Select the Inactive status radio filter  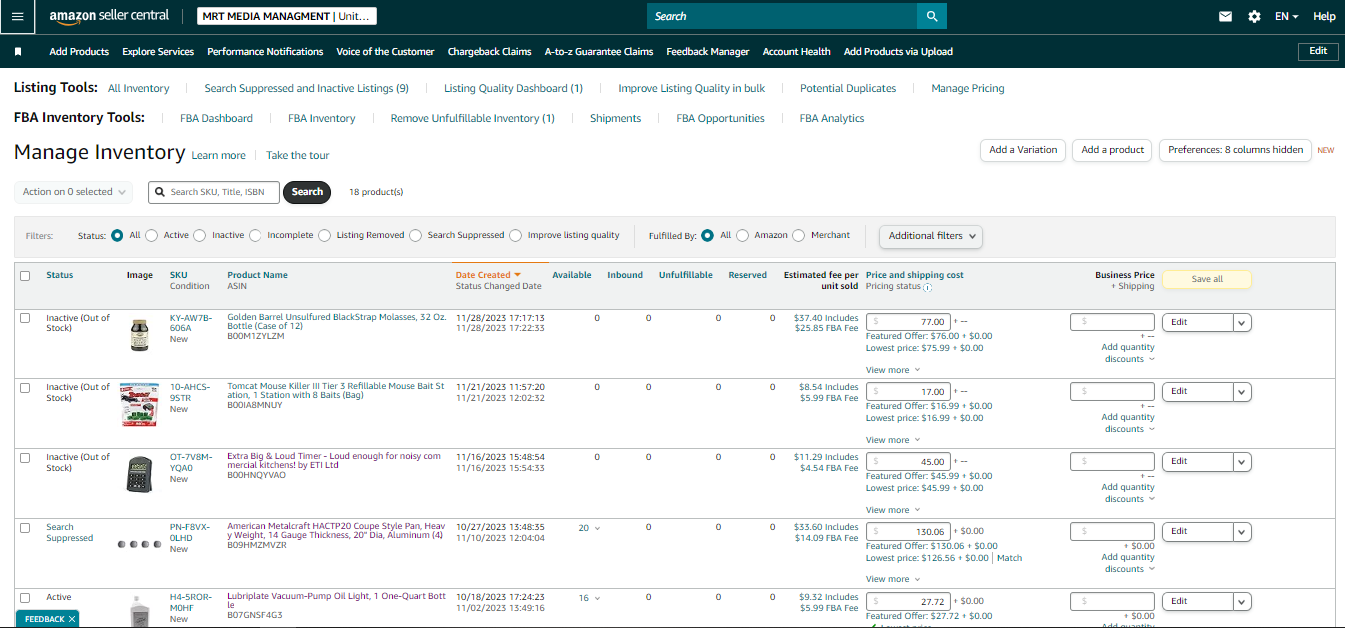coord(199,236)
